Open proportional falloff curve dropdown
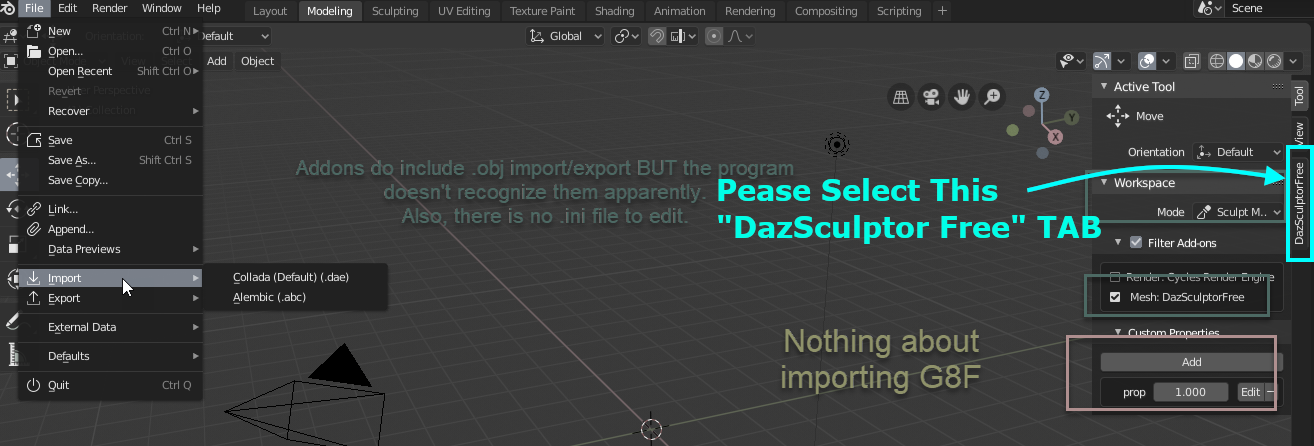 coord(738,36)
